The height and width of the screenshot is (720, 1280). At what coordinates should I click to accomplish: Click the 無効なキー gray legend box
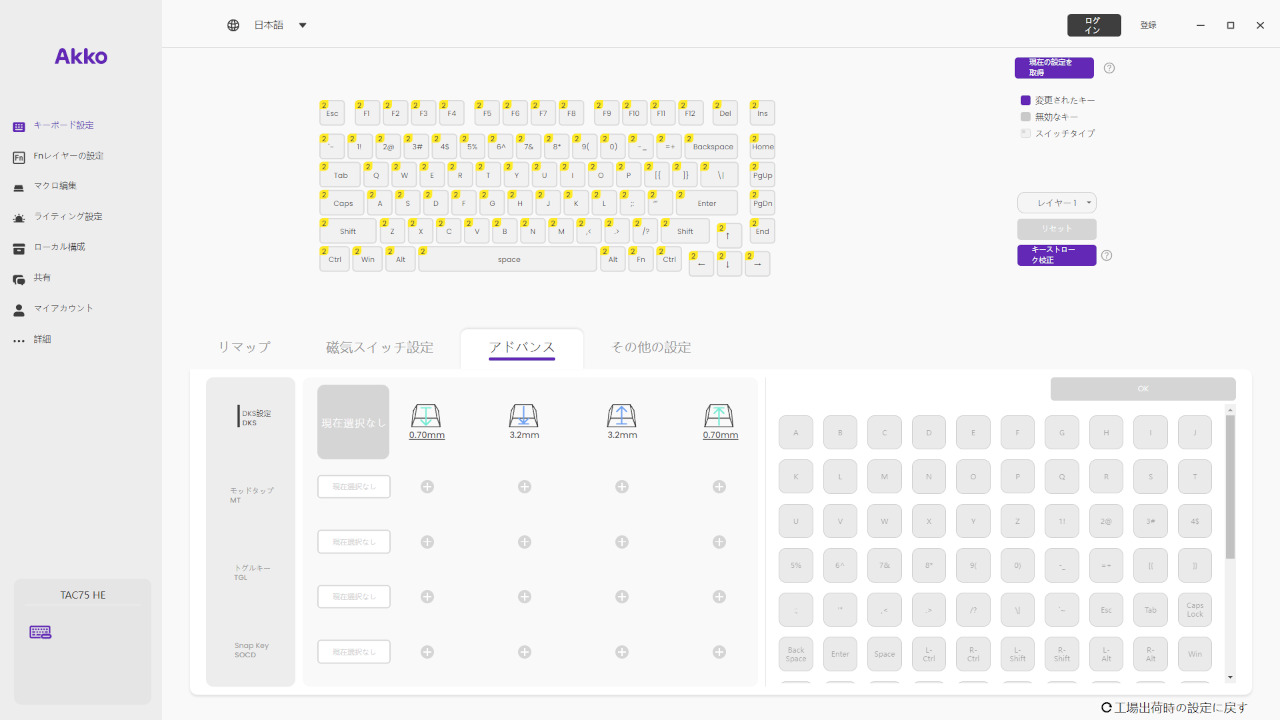point(1025,117)
